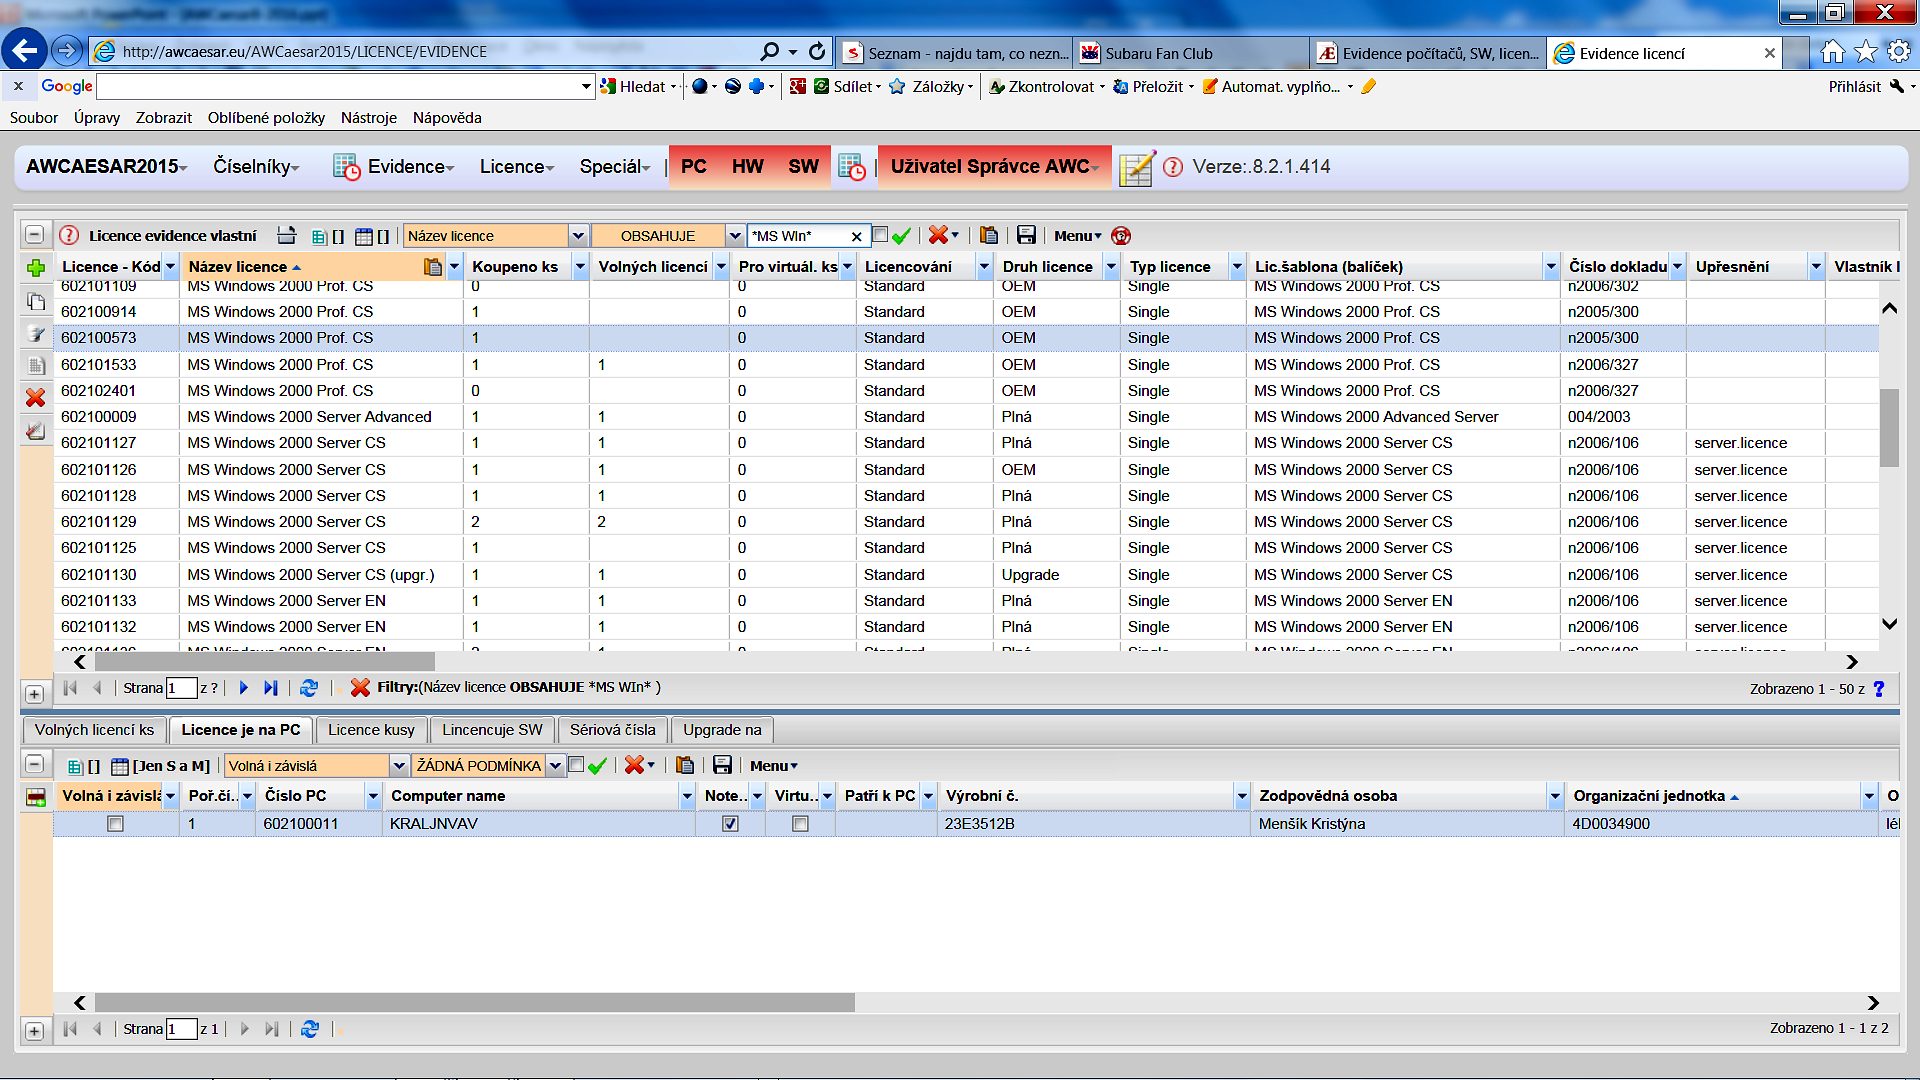This screenshot has height=1080, width=1920.
Task: Click Koupeno ks column header
Action: tap(516, 267)
